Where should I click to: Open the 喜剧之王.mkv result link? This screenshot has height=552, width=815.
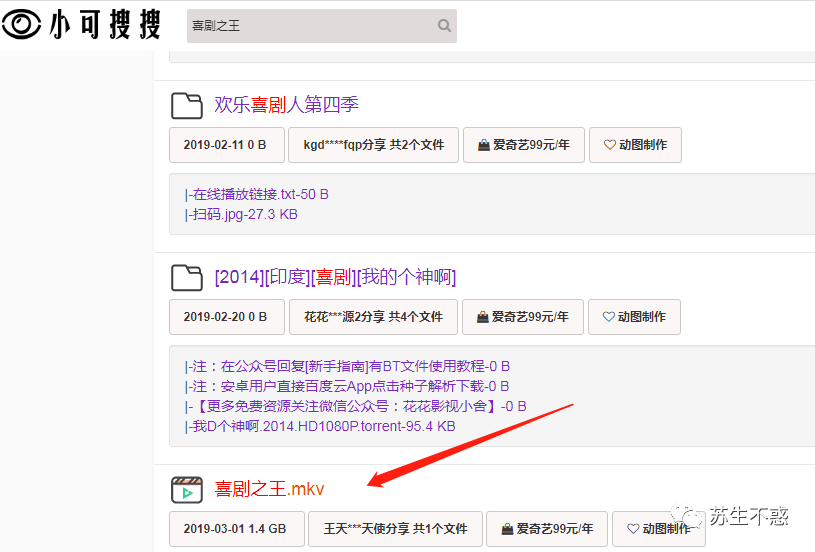[x=269, y=489]
